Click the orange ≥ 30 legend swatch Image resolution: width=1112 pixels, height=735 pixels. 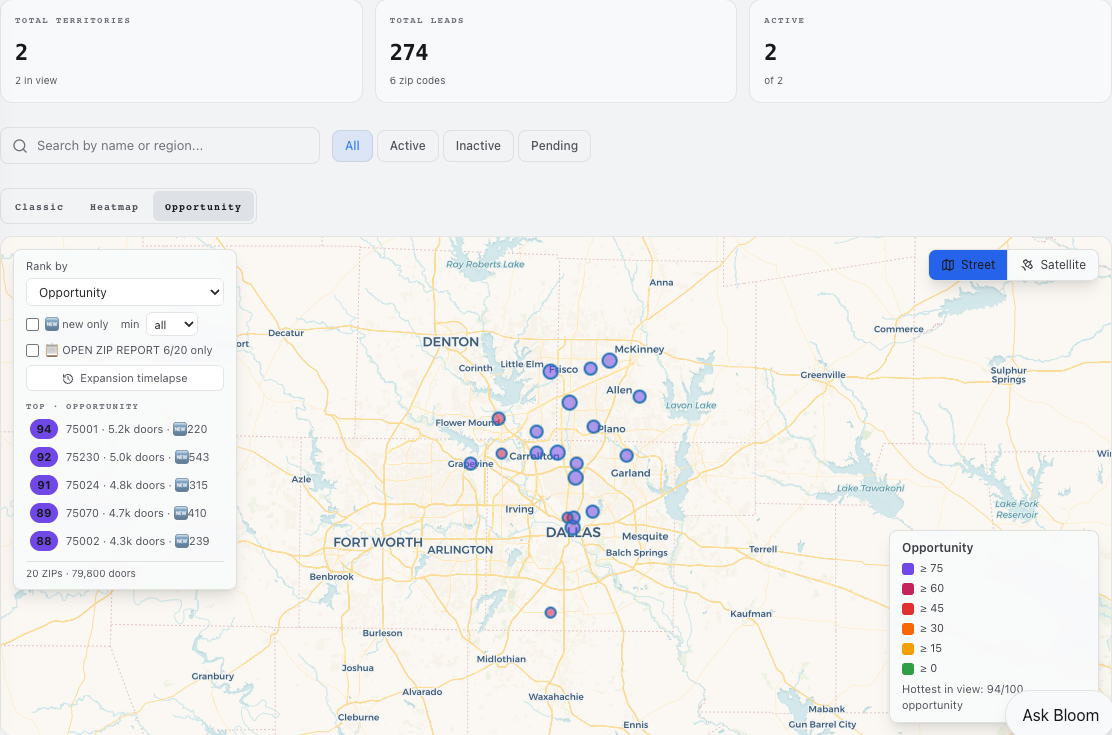tap(908, 629)
